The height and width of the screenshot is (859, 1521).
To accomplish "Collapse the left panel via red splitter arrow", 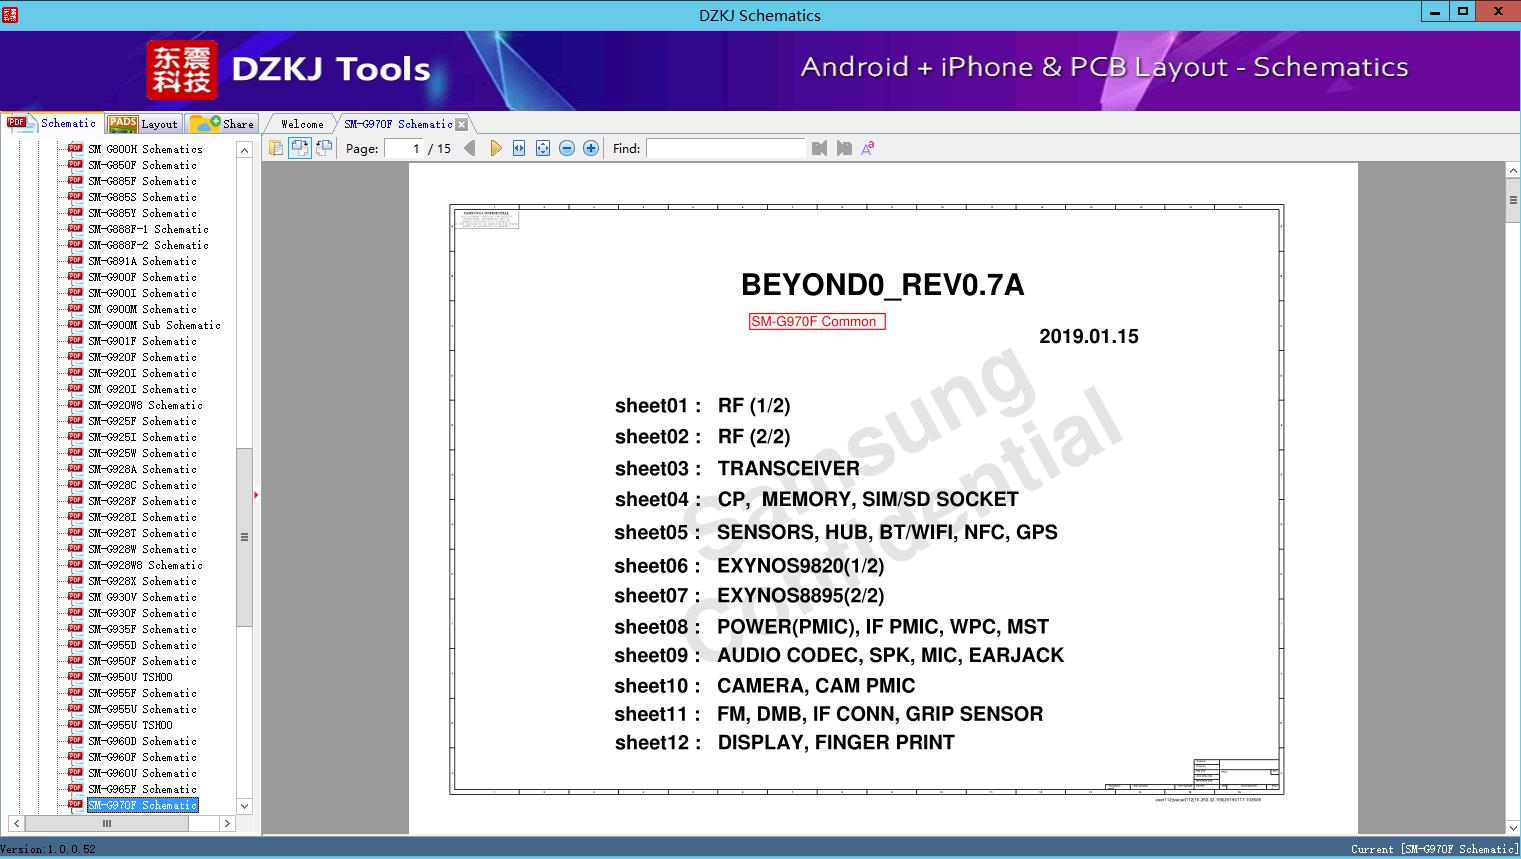I will [256, 495].
